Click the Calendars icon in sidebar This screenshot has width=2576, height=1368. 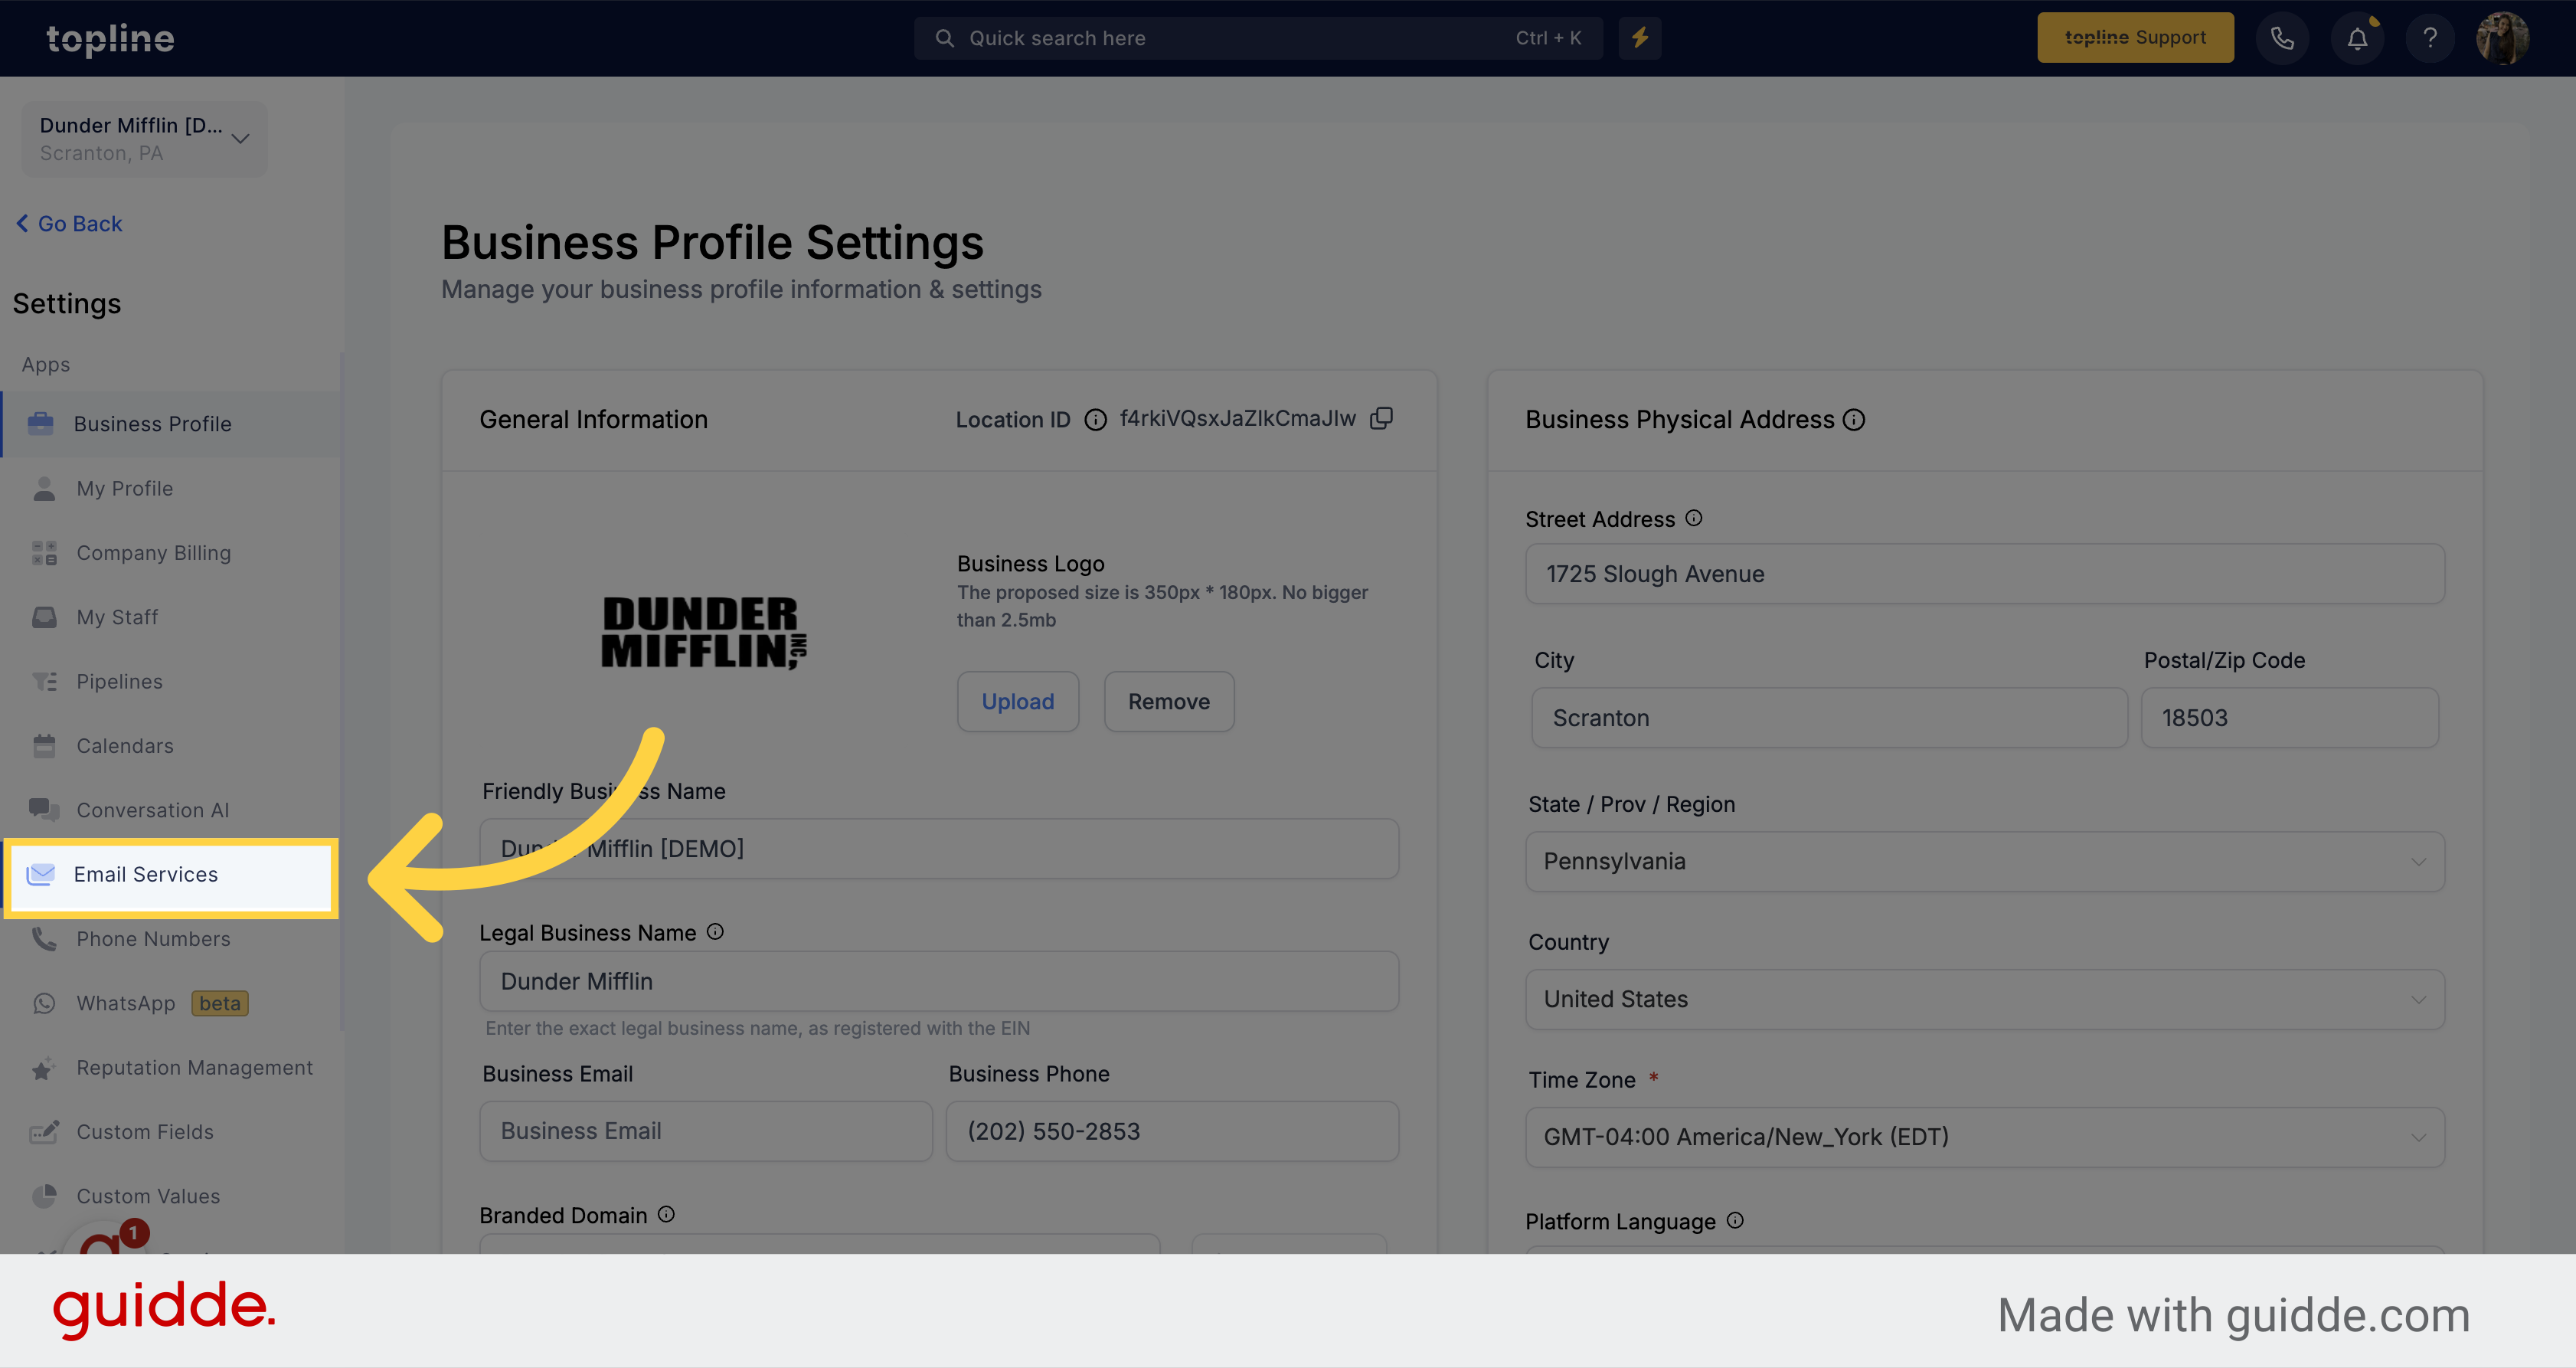pos(44,746)
